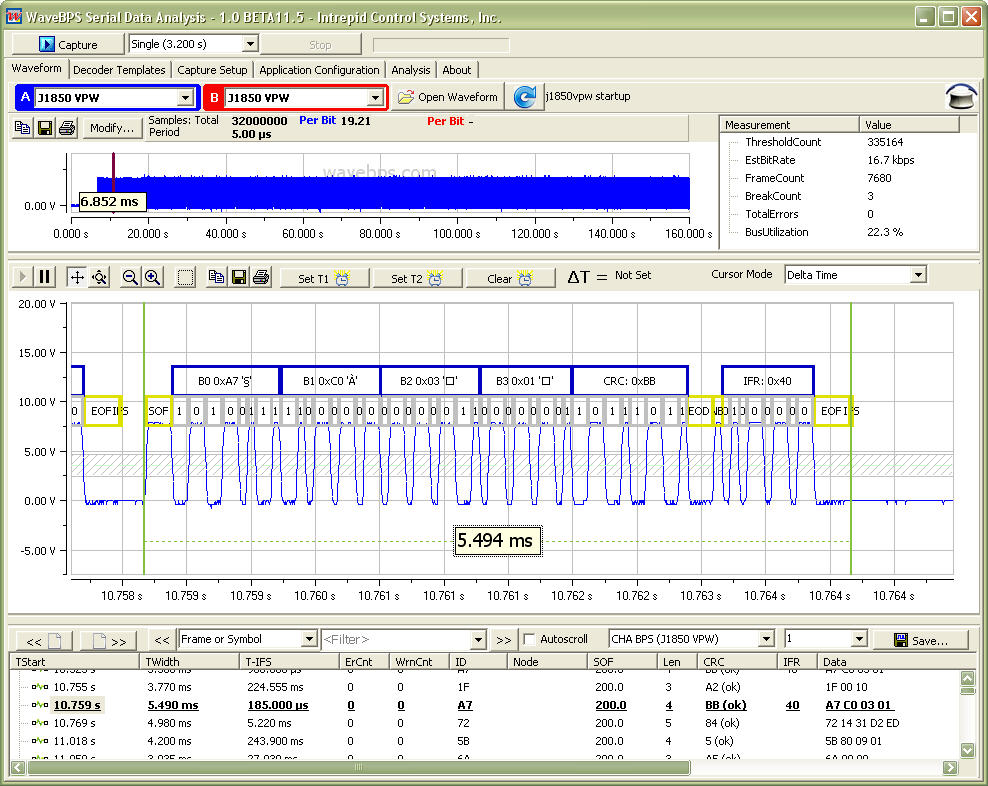Image resolution: width=988 pixels, height=786 pixels.
Task: Click the Save... button in frame list
Action: (920, 640)
